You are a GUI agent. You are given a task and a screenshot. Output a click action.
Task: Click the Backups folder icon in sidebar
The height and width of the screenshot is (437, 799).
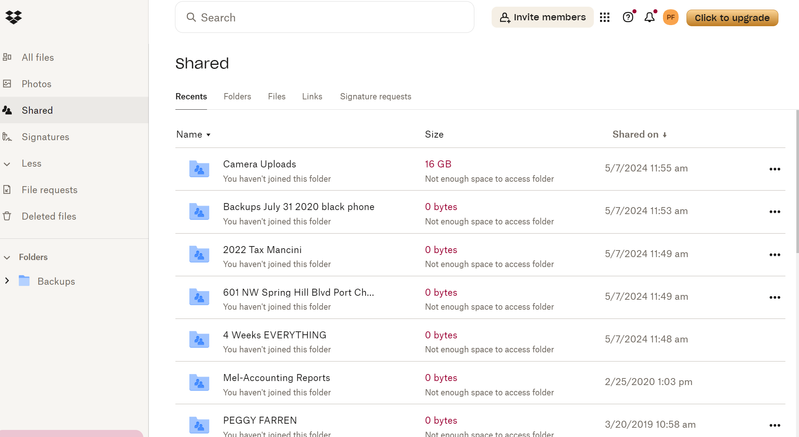(x=24, y=281)
